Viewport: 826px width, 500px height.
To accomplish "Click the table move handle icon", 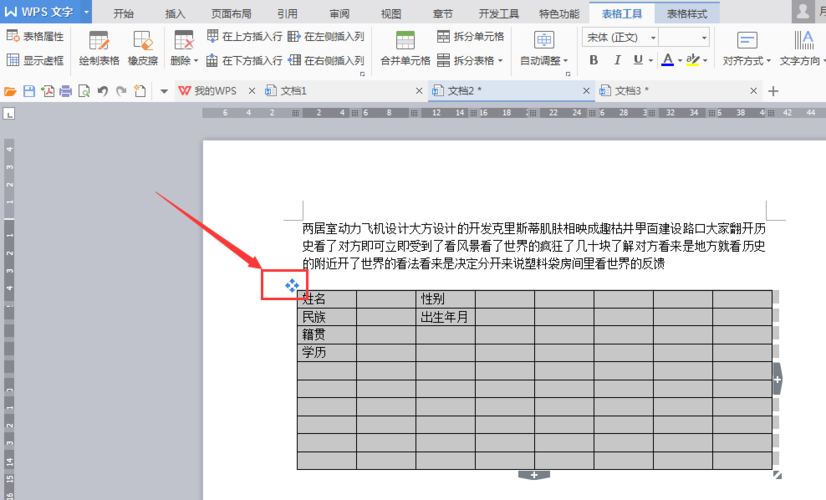I will tap(292, 286).
